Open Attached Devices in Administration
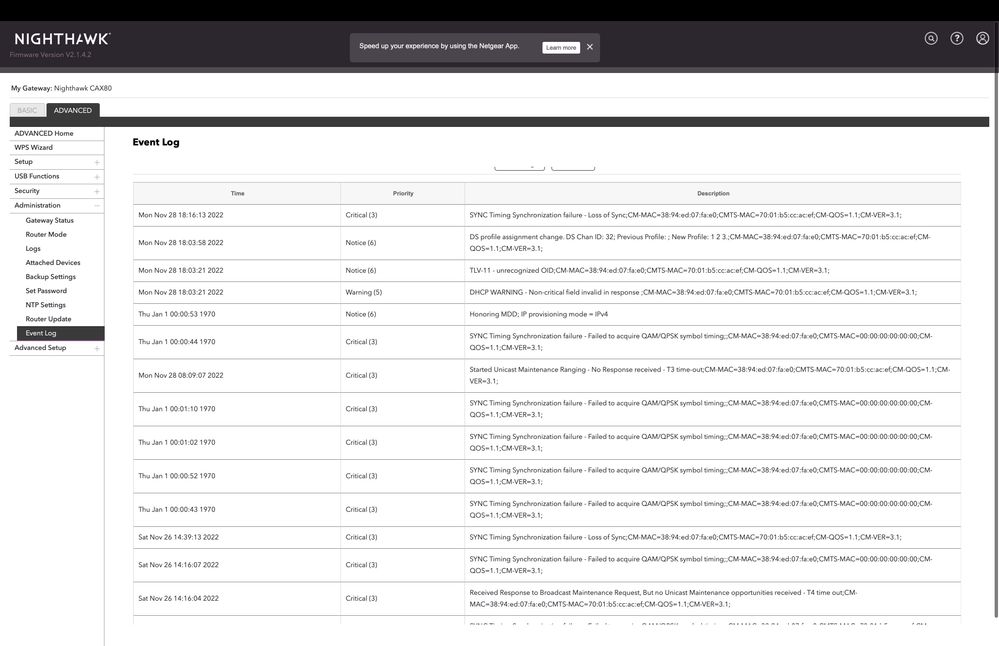 pos(53,263)
